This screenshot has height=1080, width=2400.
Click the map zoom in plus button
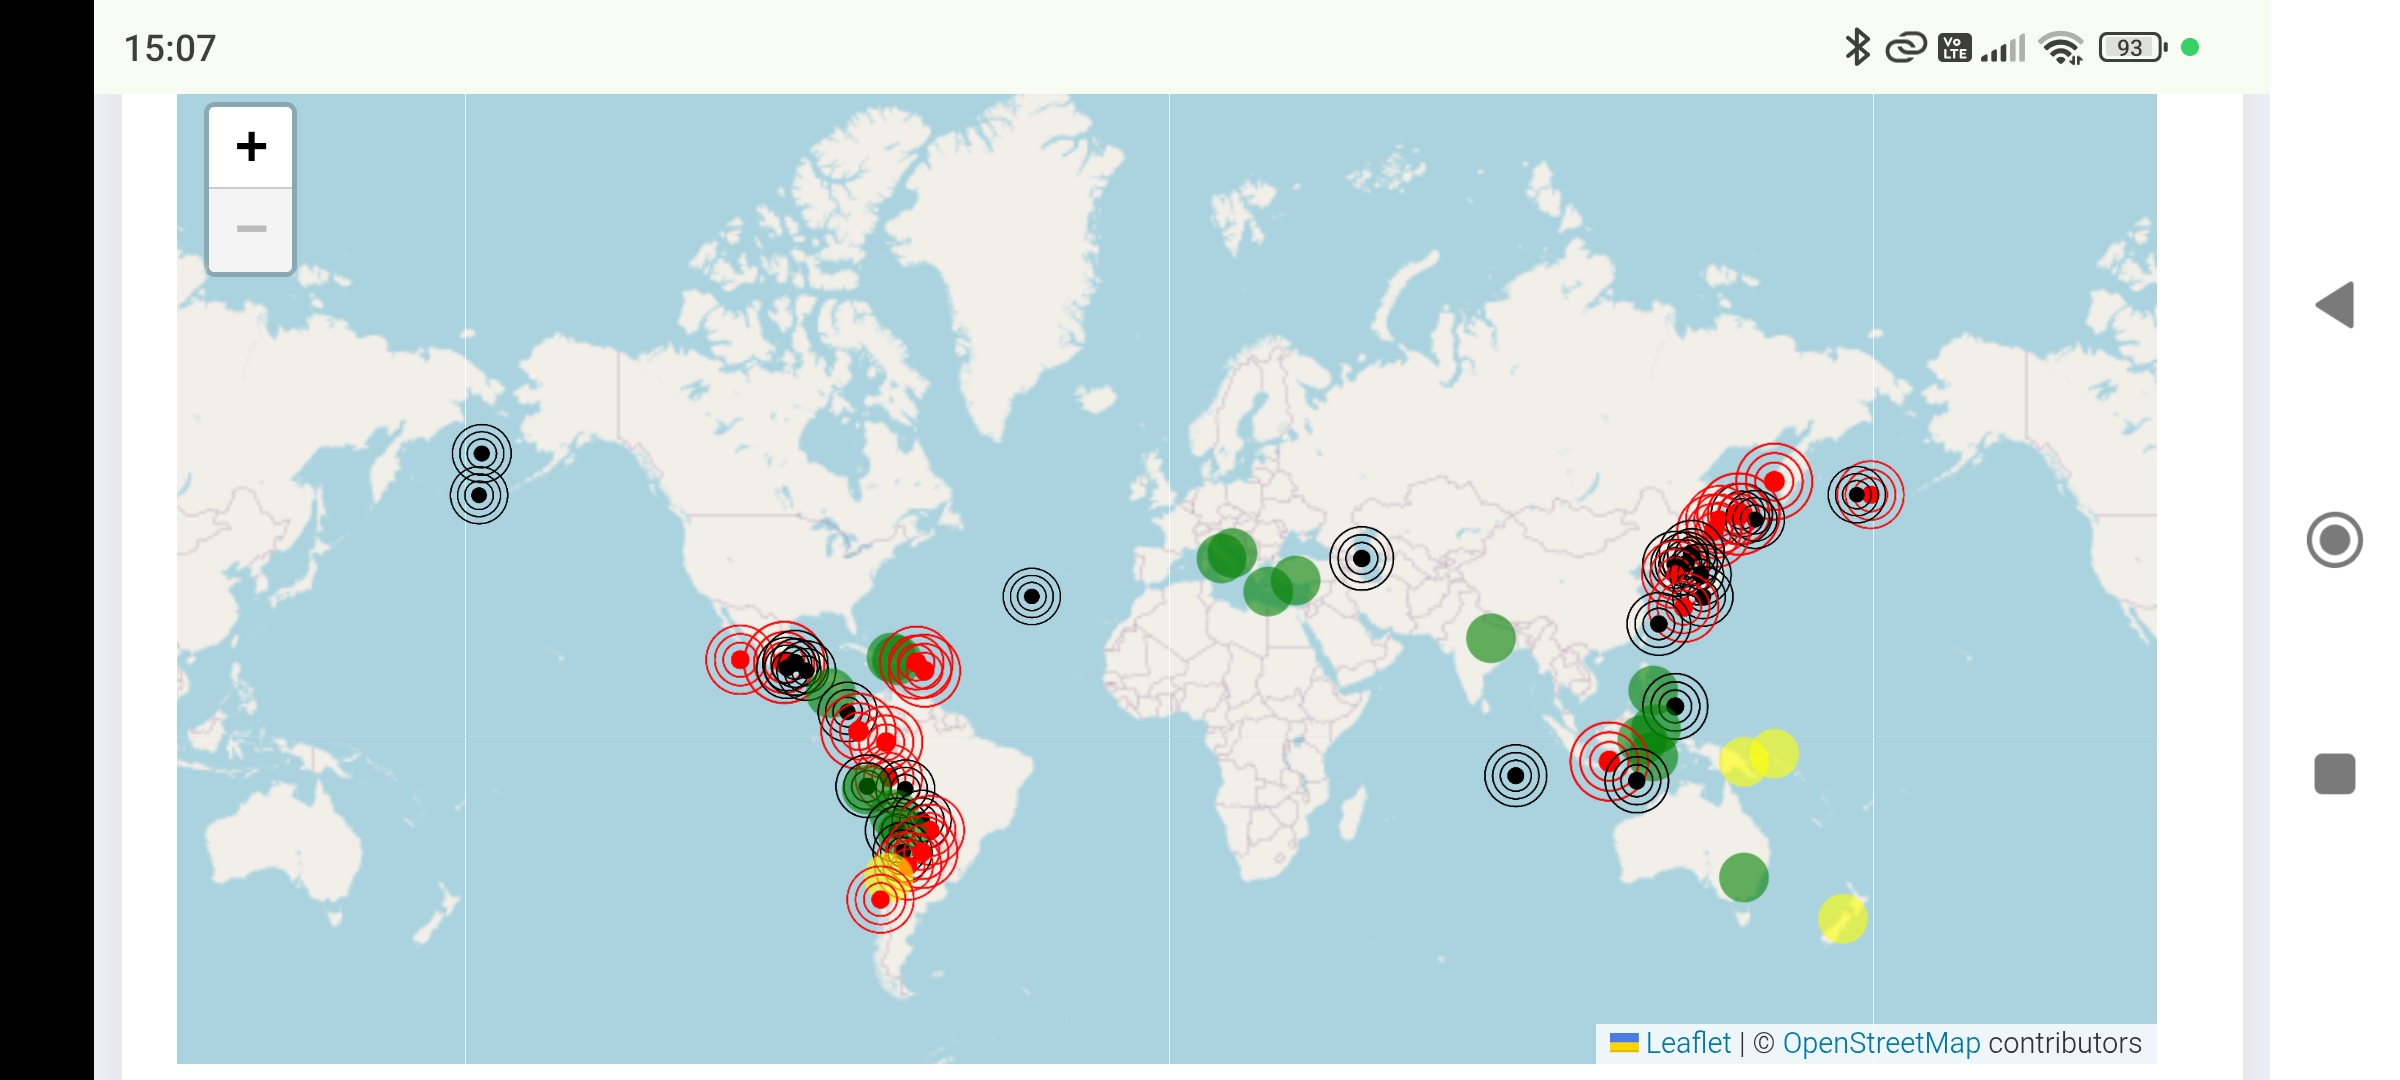click(251, 147)
